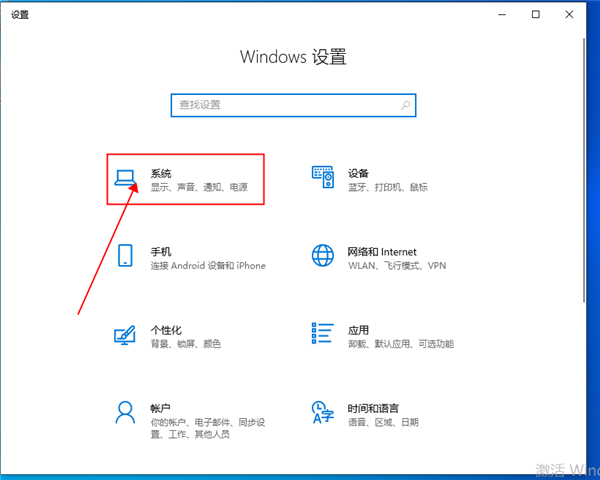Image resolution: width=600 pixels, height=480 pixels.
Task: Close the 设置 window
Action: (569, 15)
